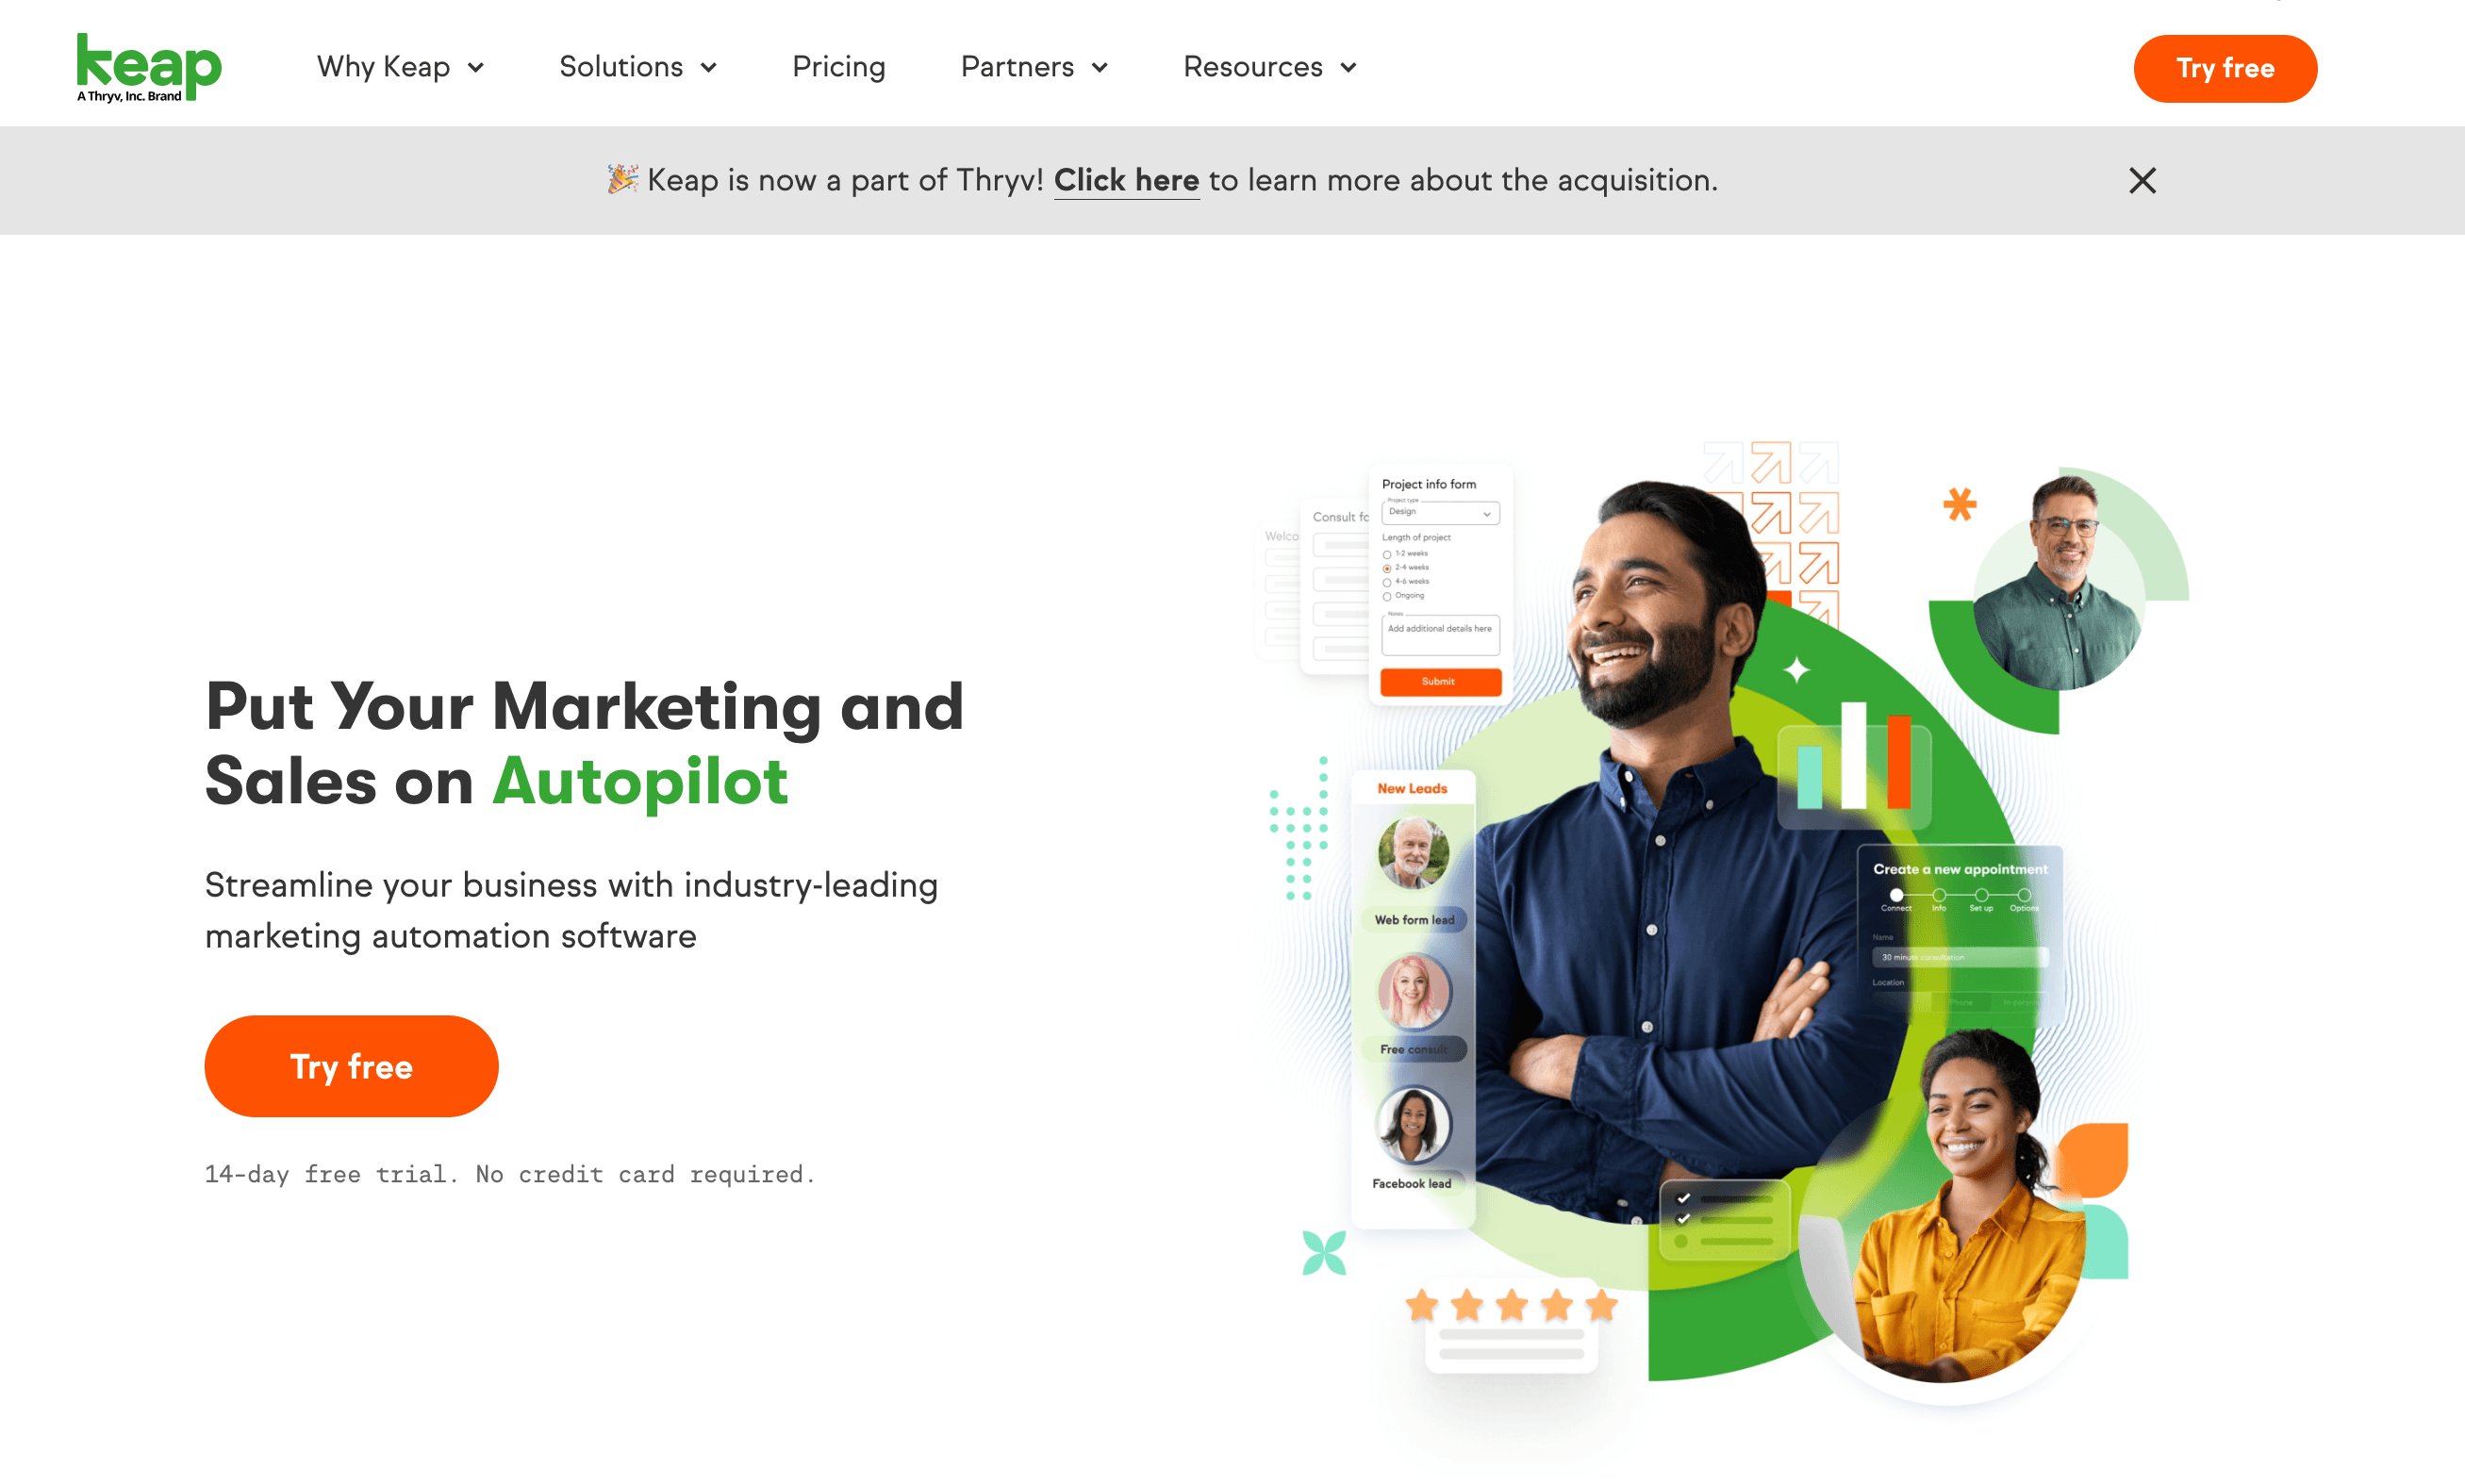Open the Partners menu
Viewport: 2465px width, 1484px height.
pyautogui.click(x=1034, y=67)
